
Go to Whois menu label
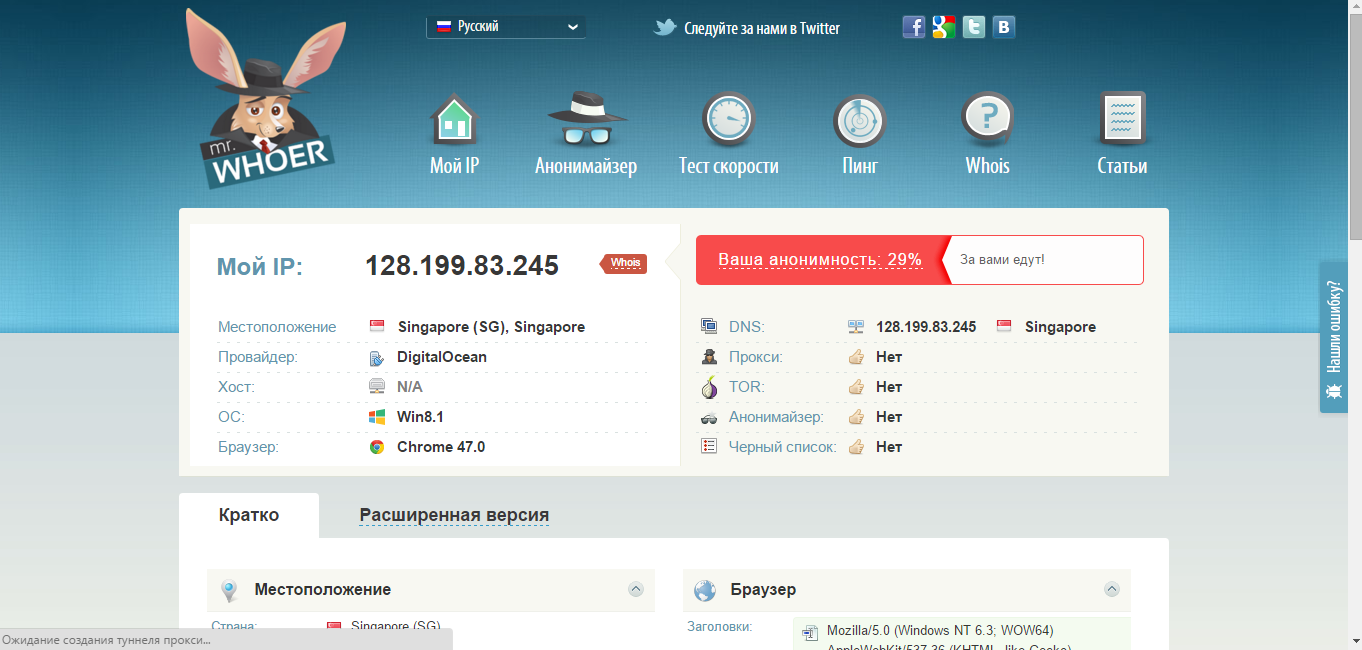coord(987,166)
